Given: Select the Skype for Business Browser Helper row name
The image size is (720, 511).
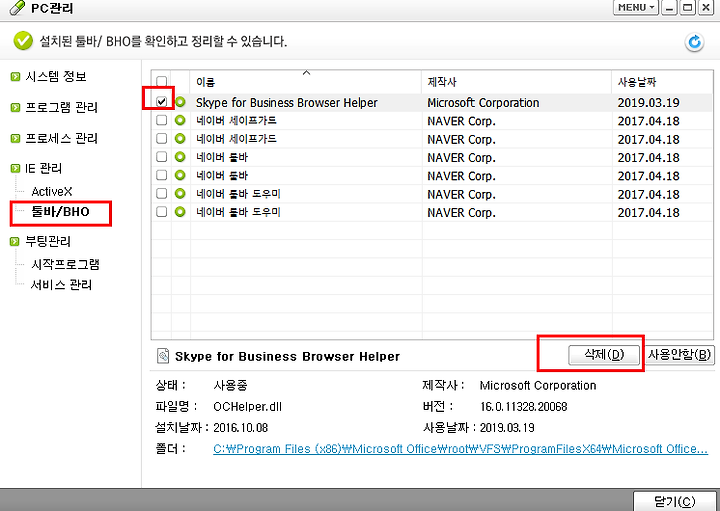Looking at the screenshot, I should click(x=287, y=102).
